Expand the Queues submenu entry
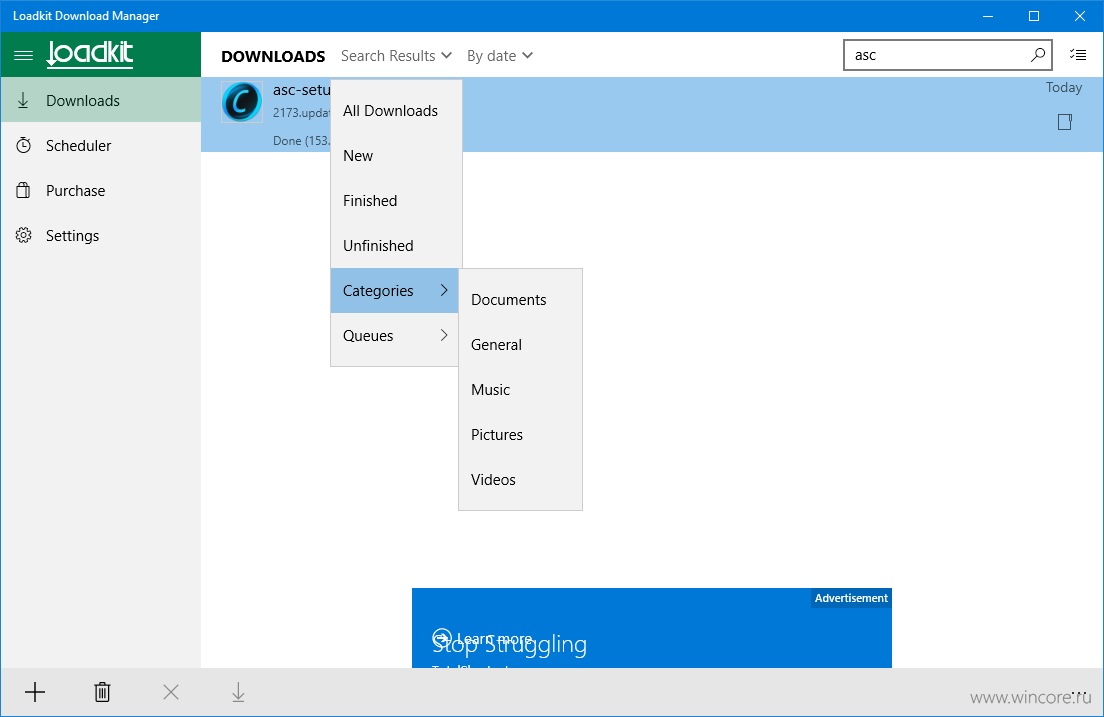 395,336
